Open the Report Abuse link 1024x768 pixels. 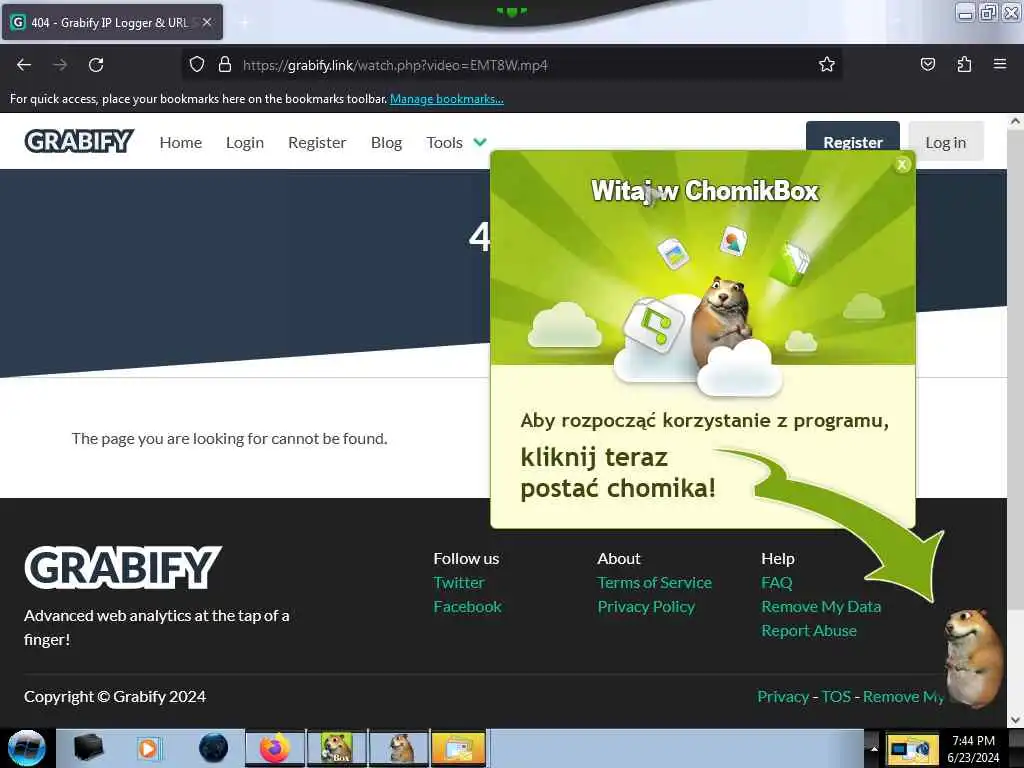pos(808,631)
